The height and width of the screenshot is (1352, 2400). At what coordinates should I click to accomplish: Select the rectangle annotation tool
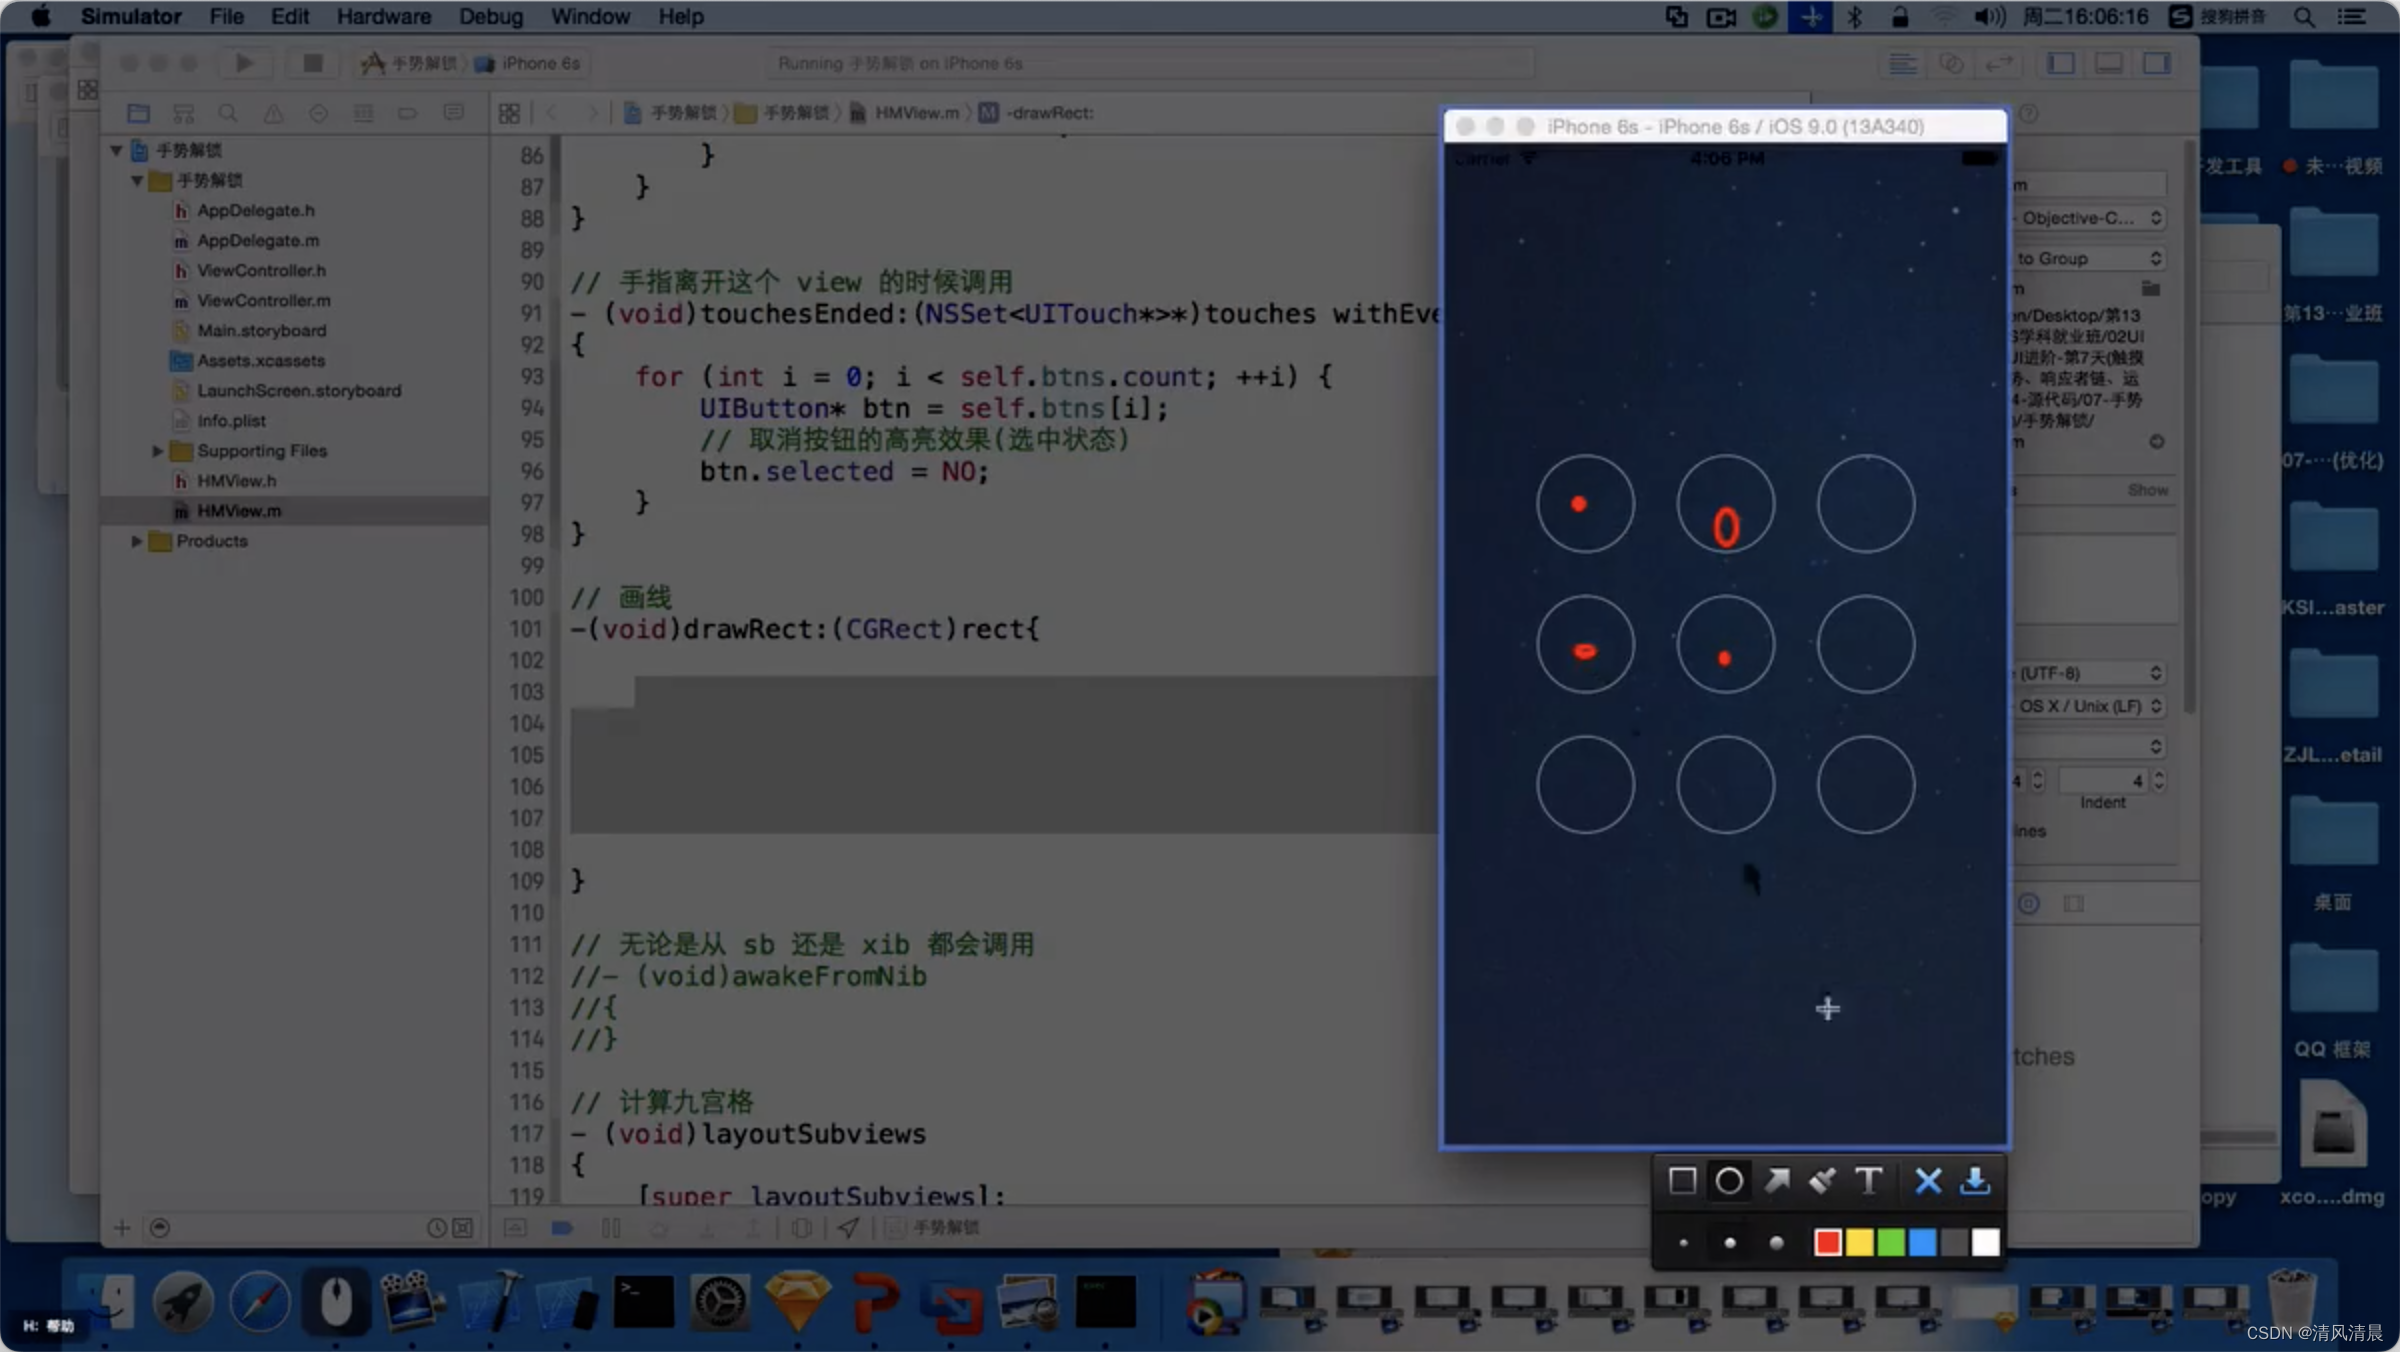1682,1181
